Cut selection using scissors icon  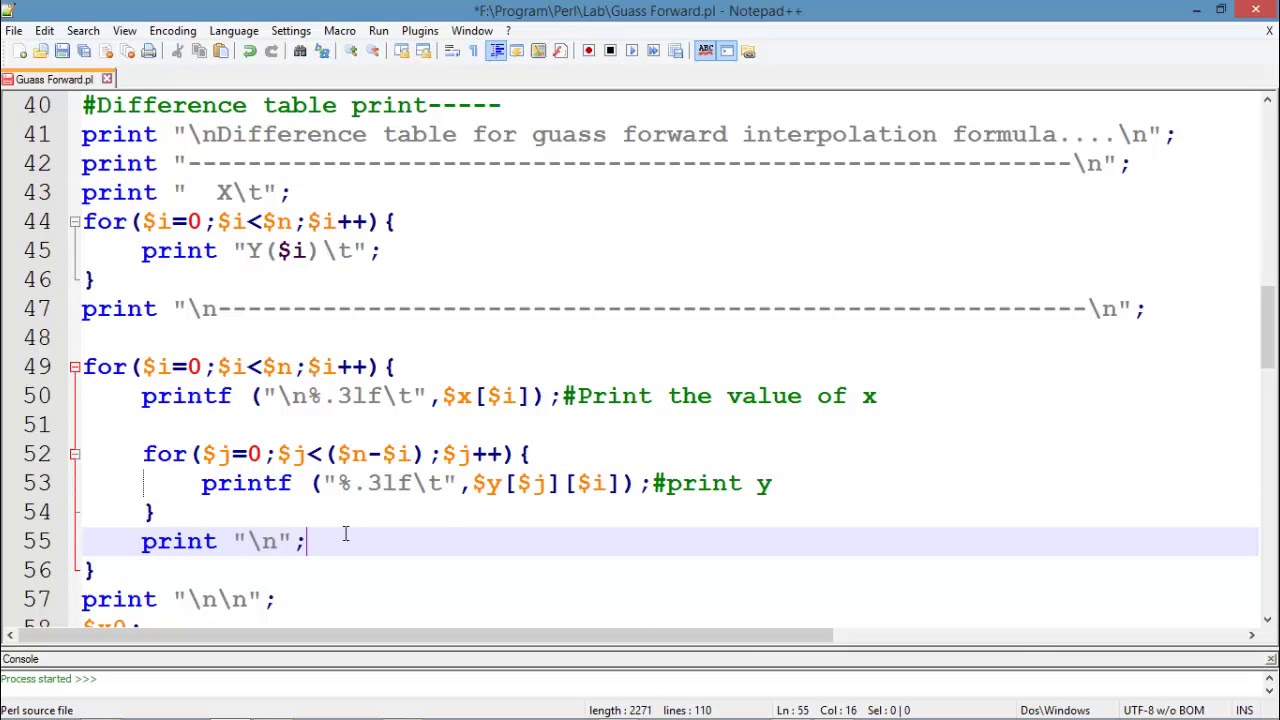[x=177, y=51]
